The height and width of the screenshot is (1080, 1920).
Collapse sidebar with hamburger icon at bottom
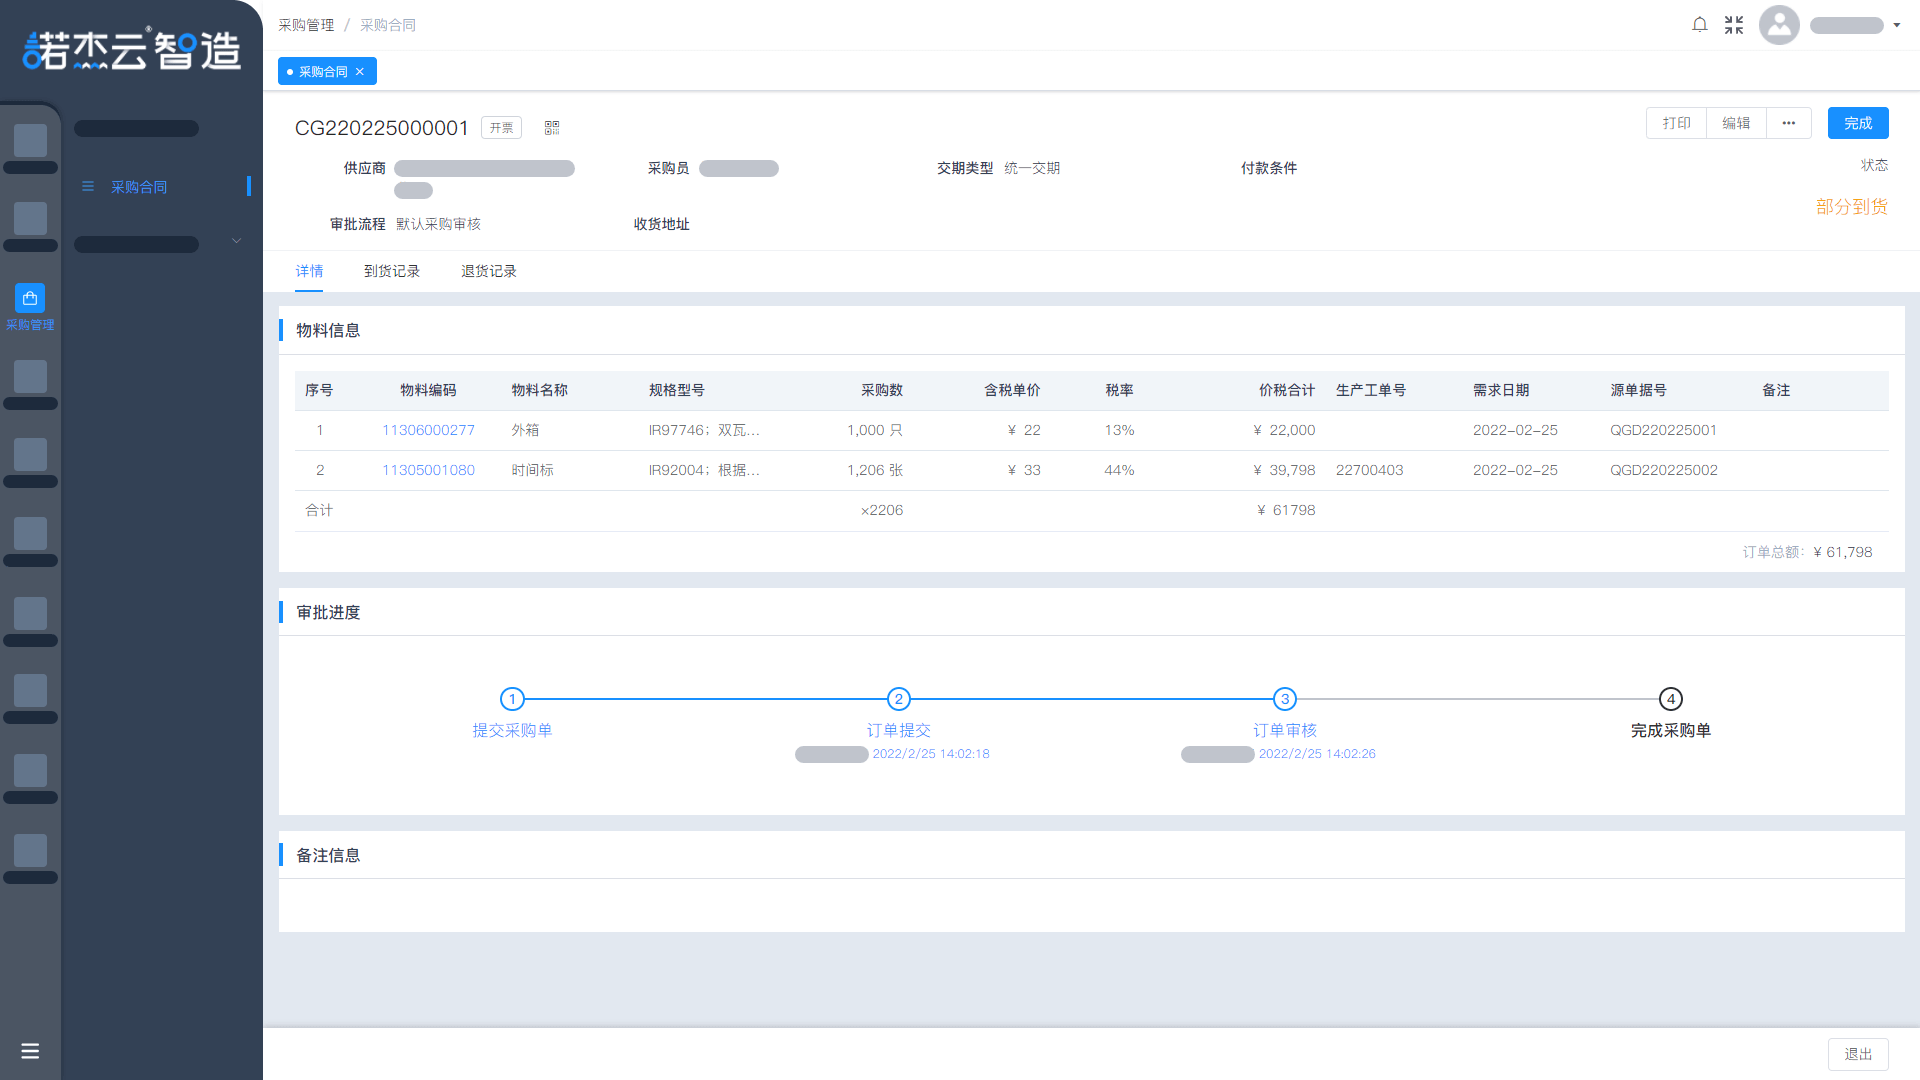[30, 1051]
